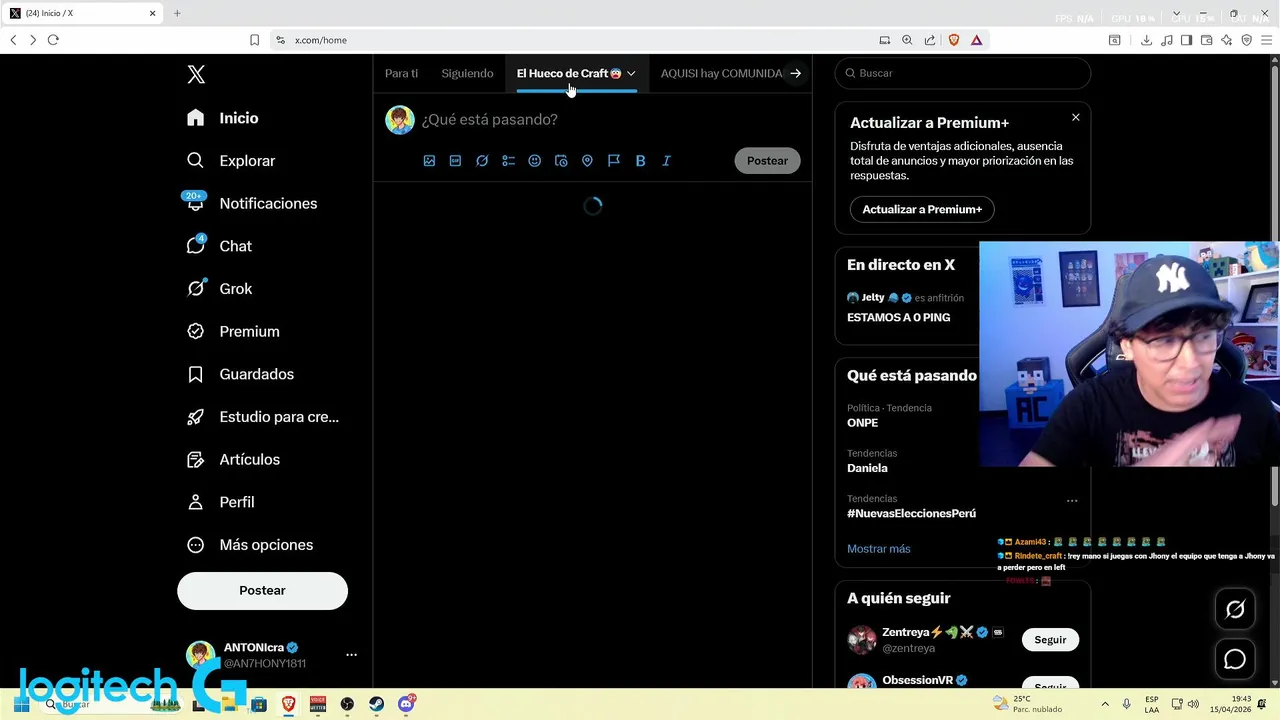Open Daniela trending topic
The image size is (1280, 720).
[867, 468]
